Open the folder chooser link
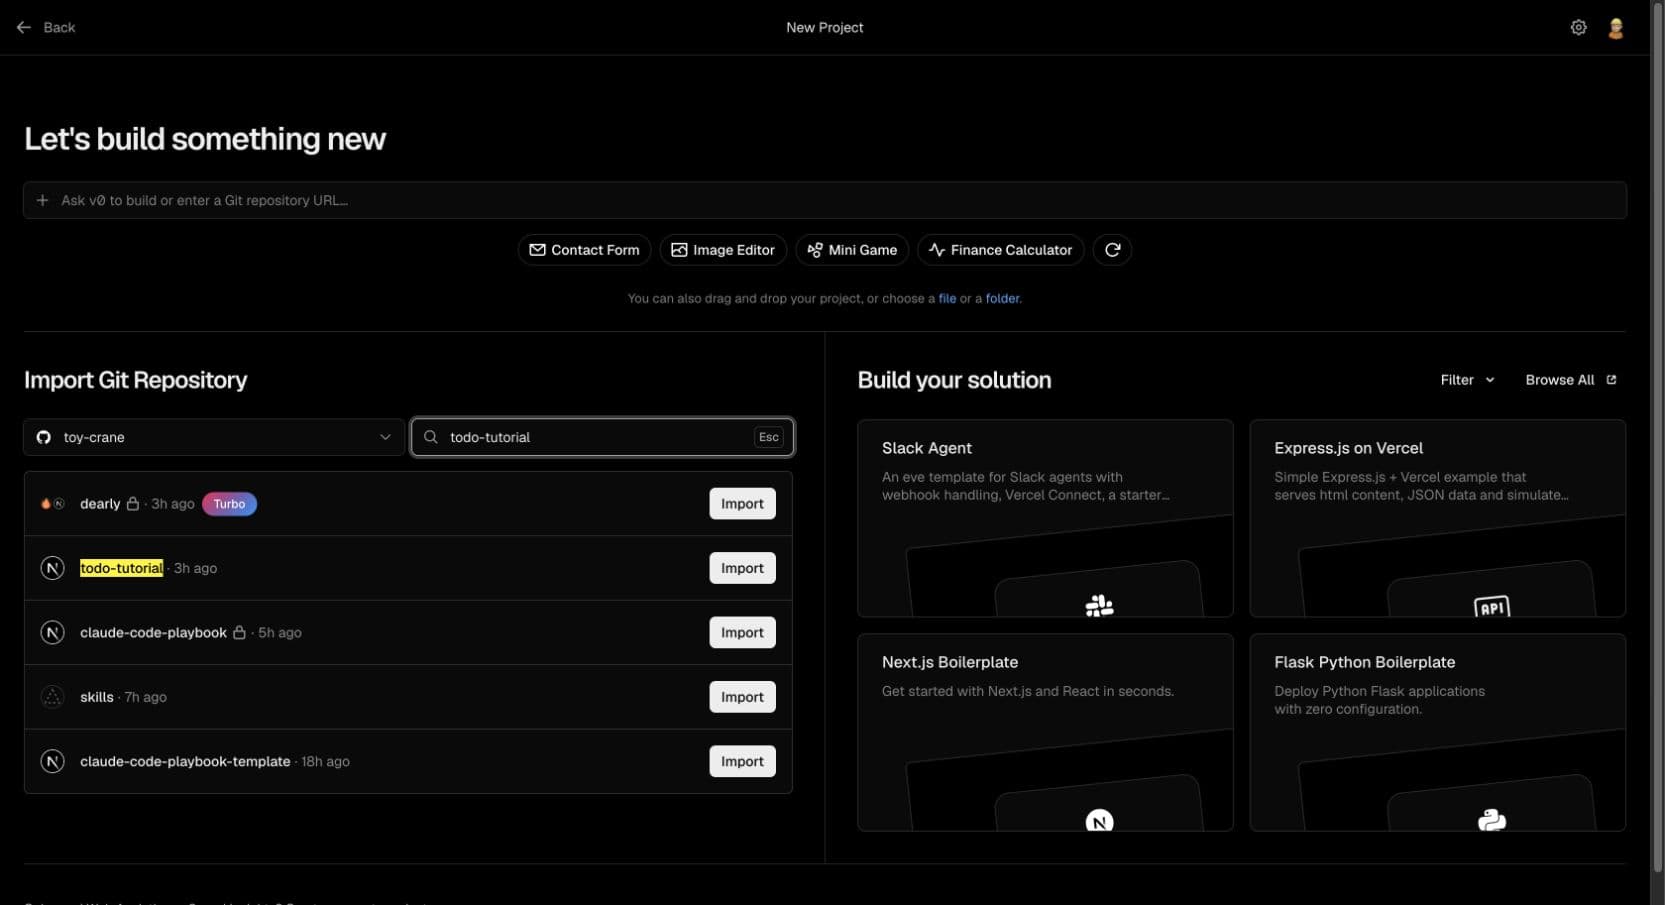This screenshot has width=1665, height=905. (1002, 298)
